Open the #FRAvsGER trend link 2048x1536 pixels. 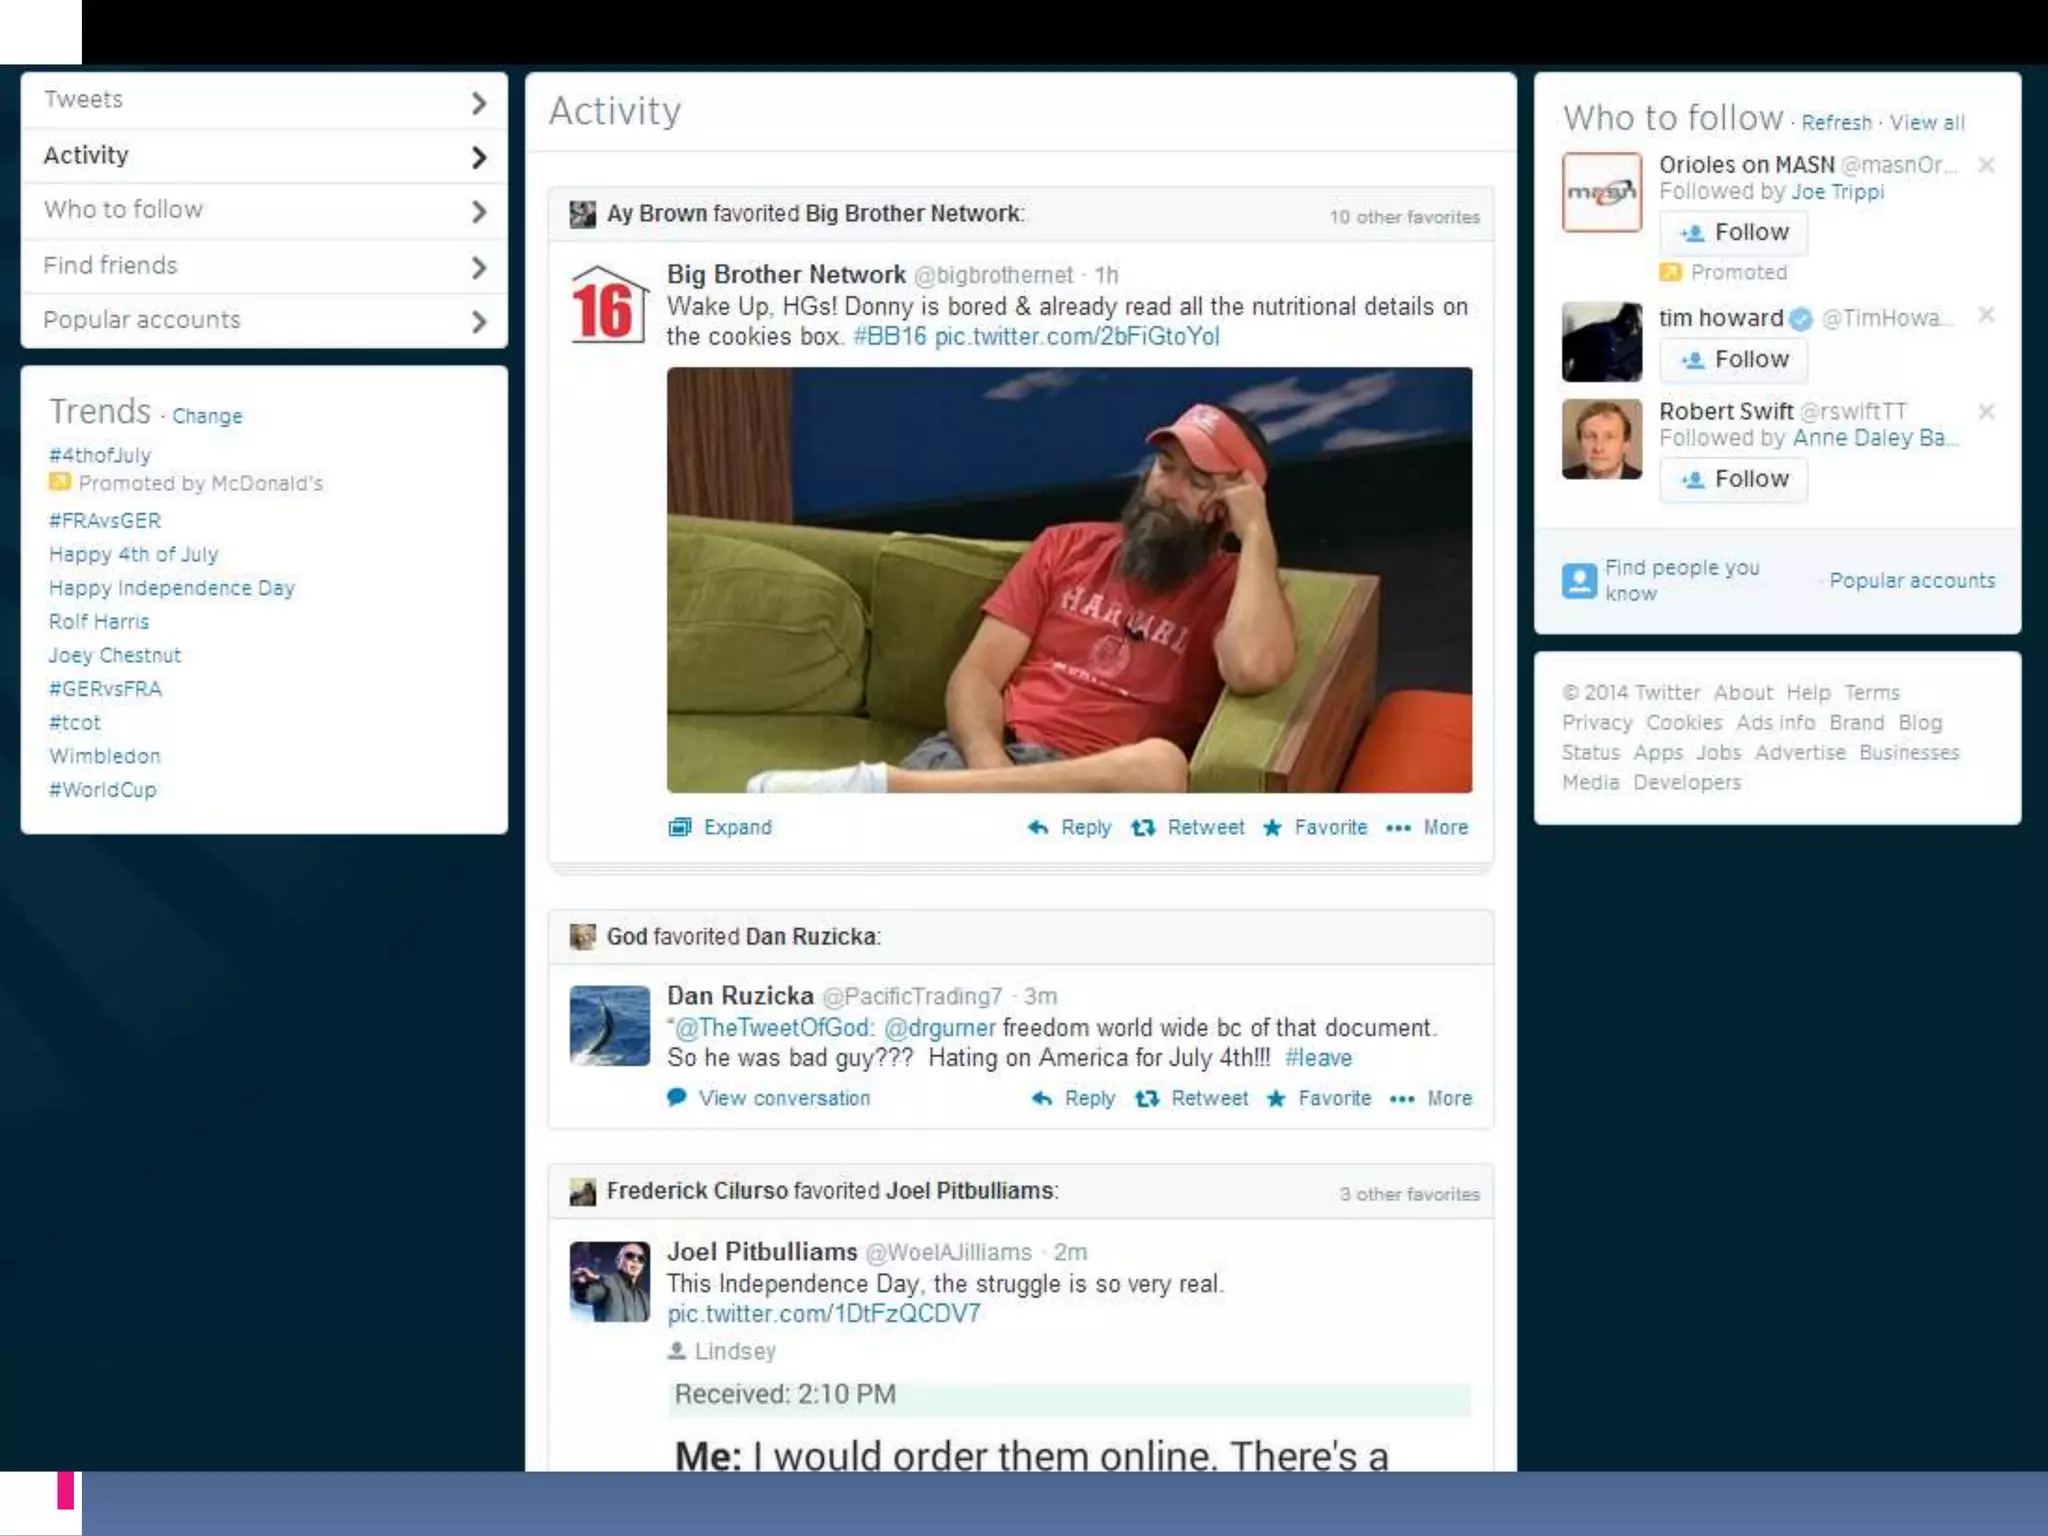(x=105, y=520)
